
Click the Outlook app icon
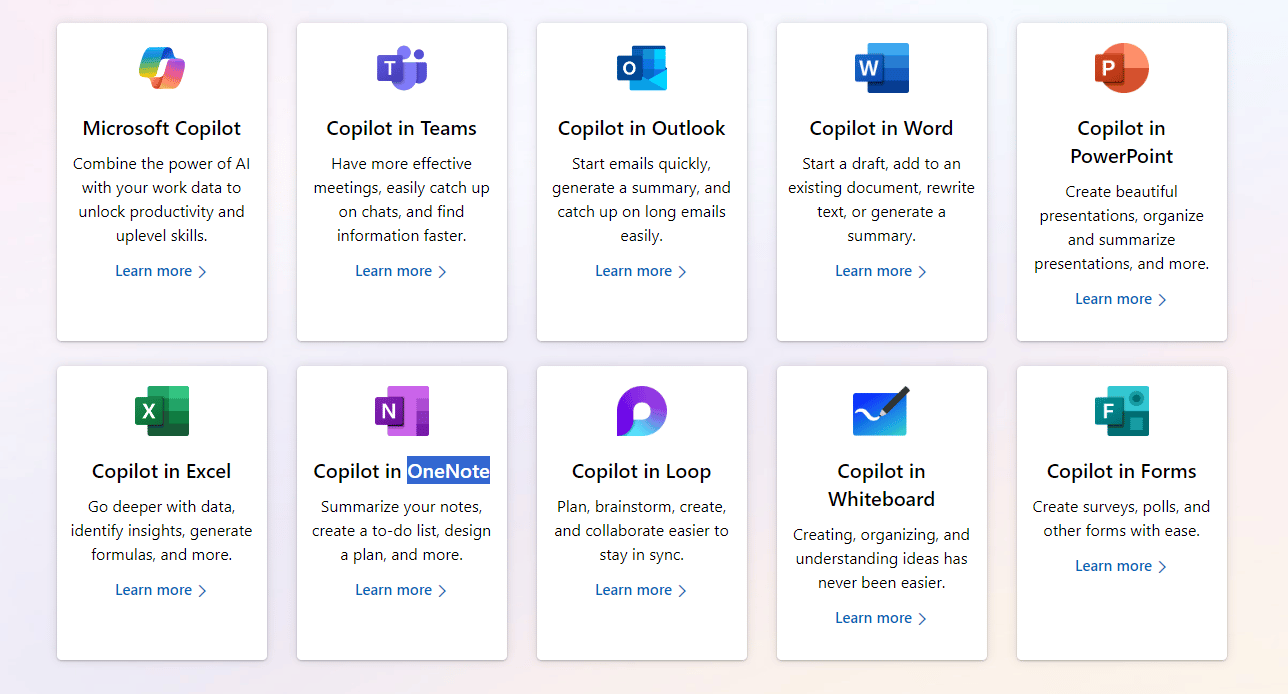tap(642, 68)
